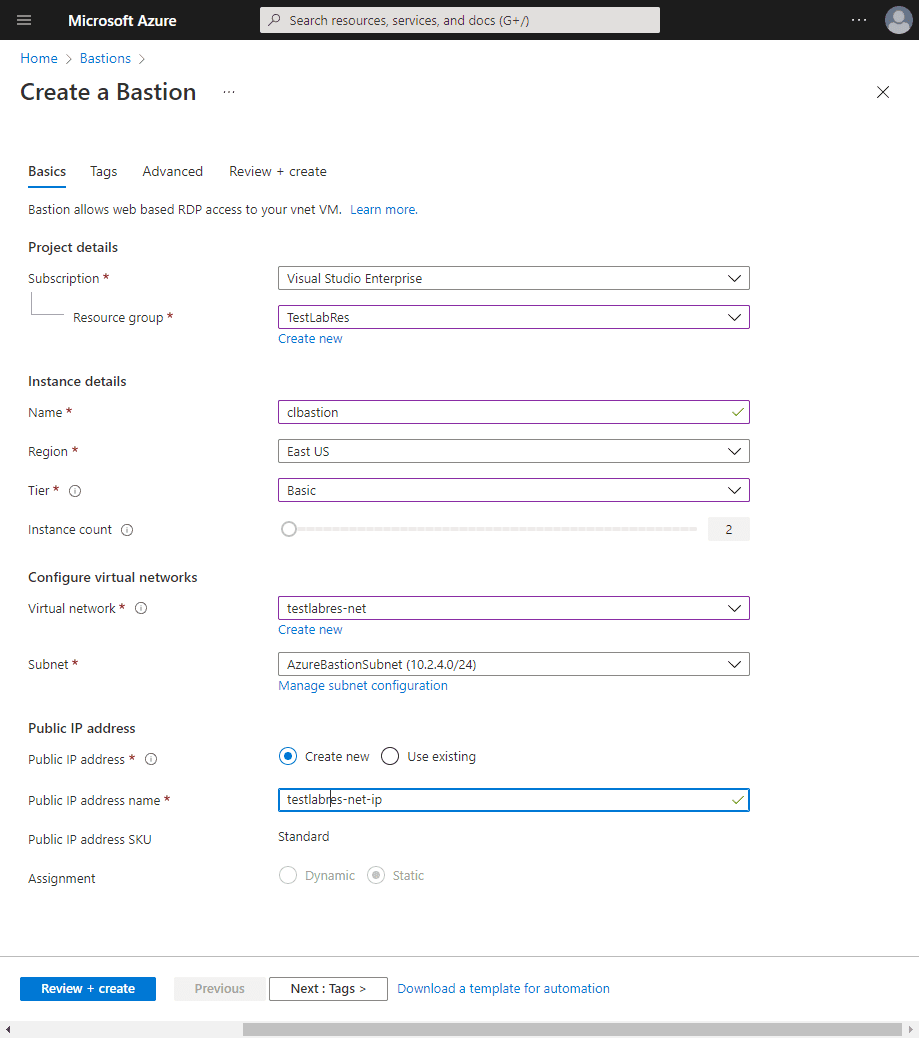Select the Create new radio button
Screen dimensions: 919x1038
(x=288, y=757)
